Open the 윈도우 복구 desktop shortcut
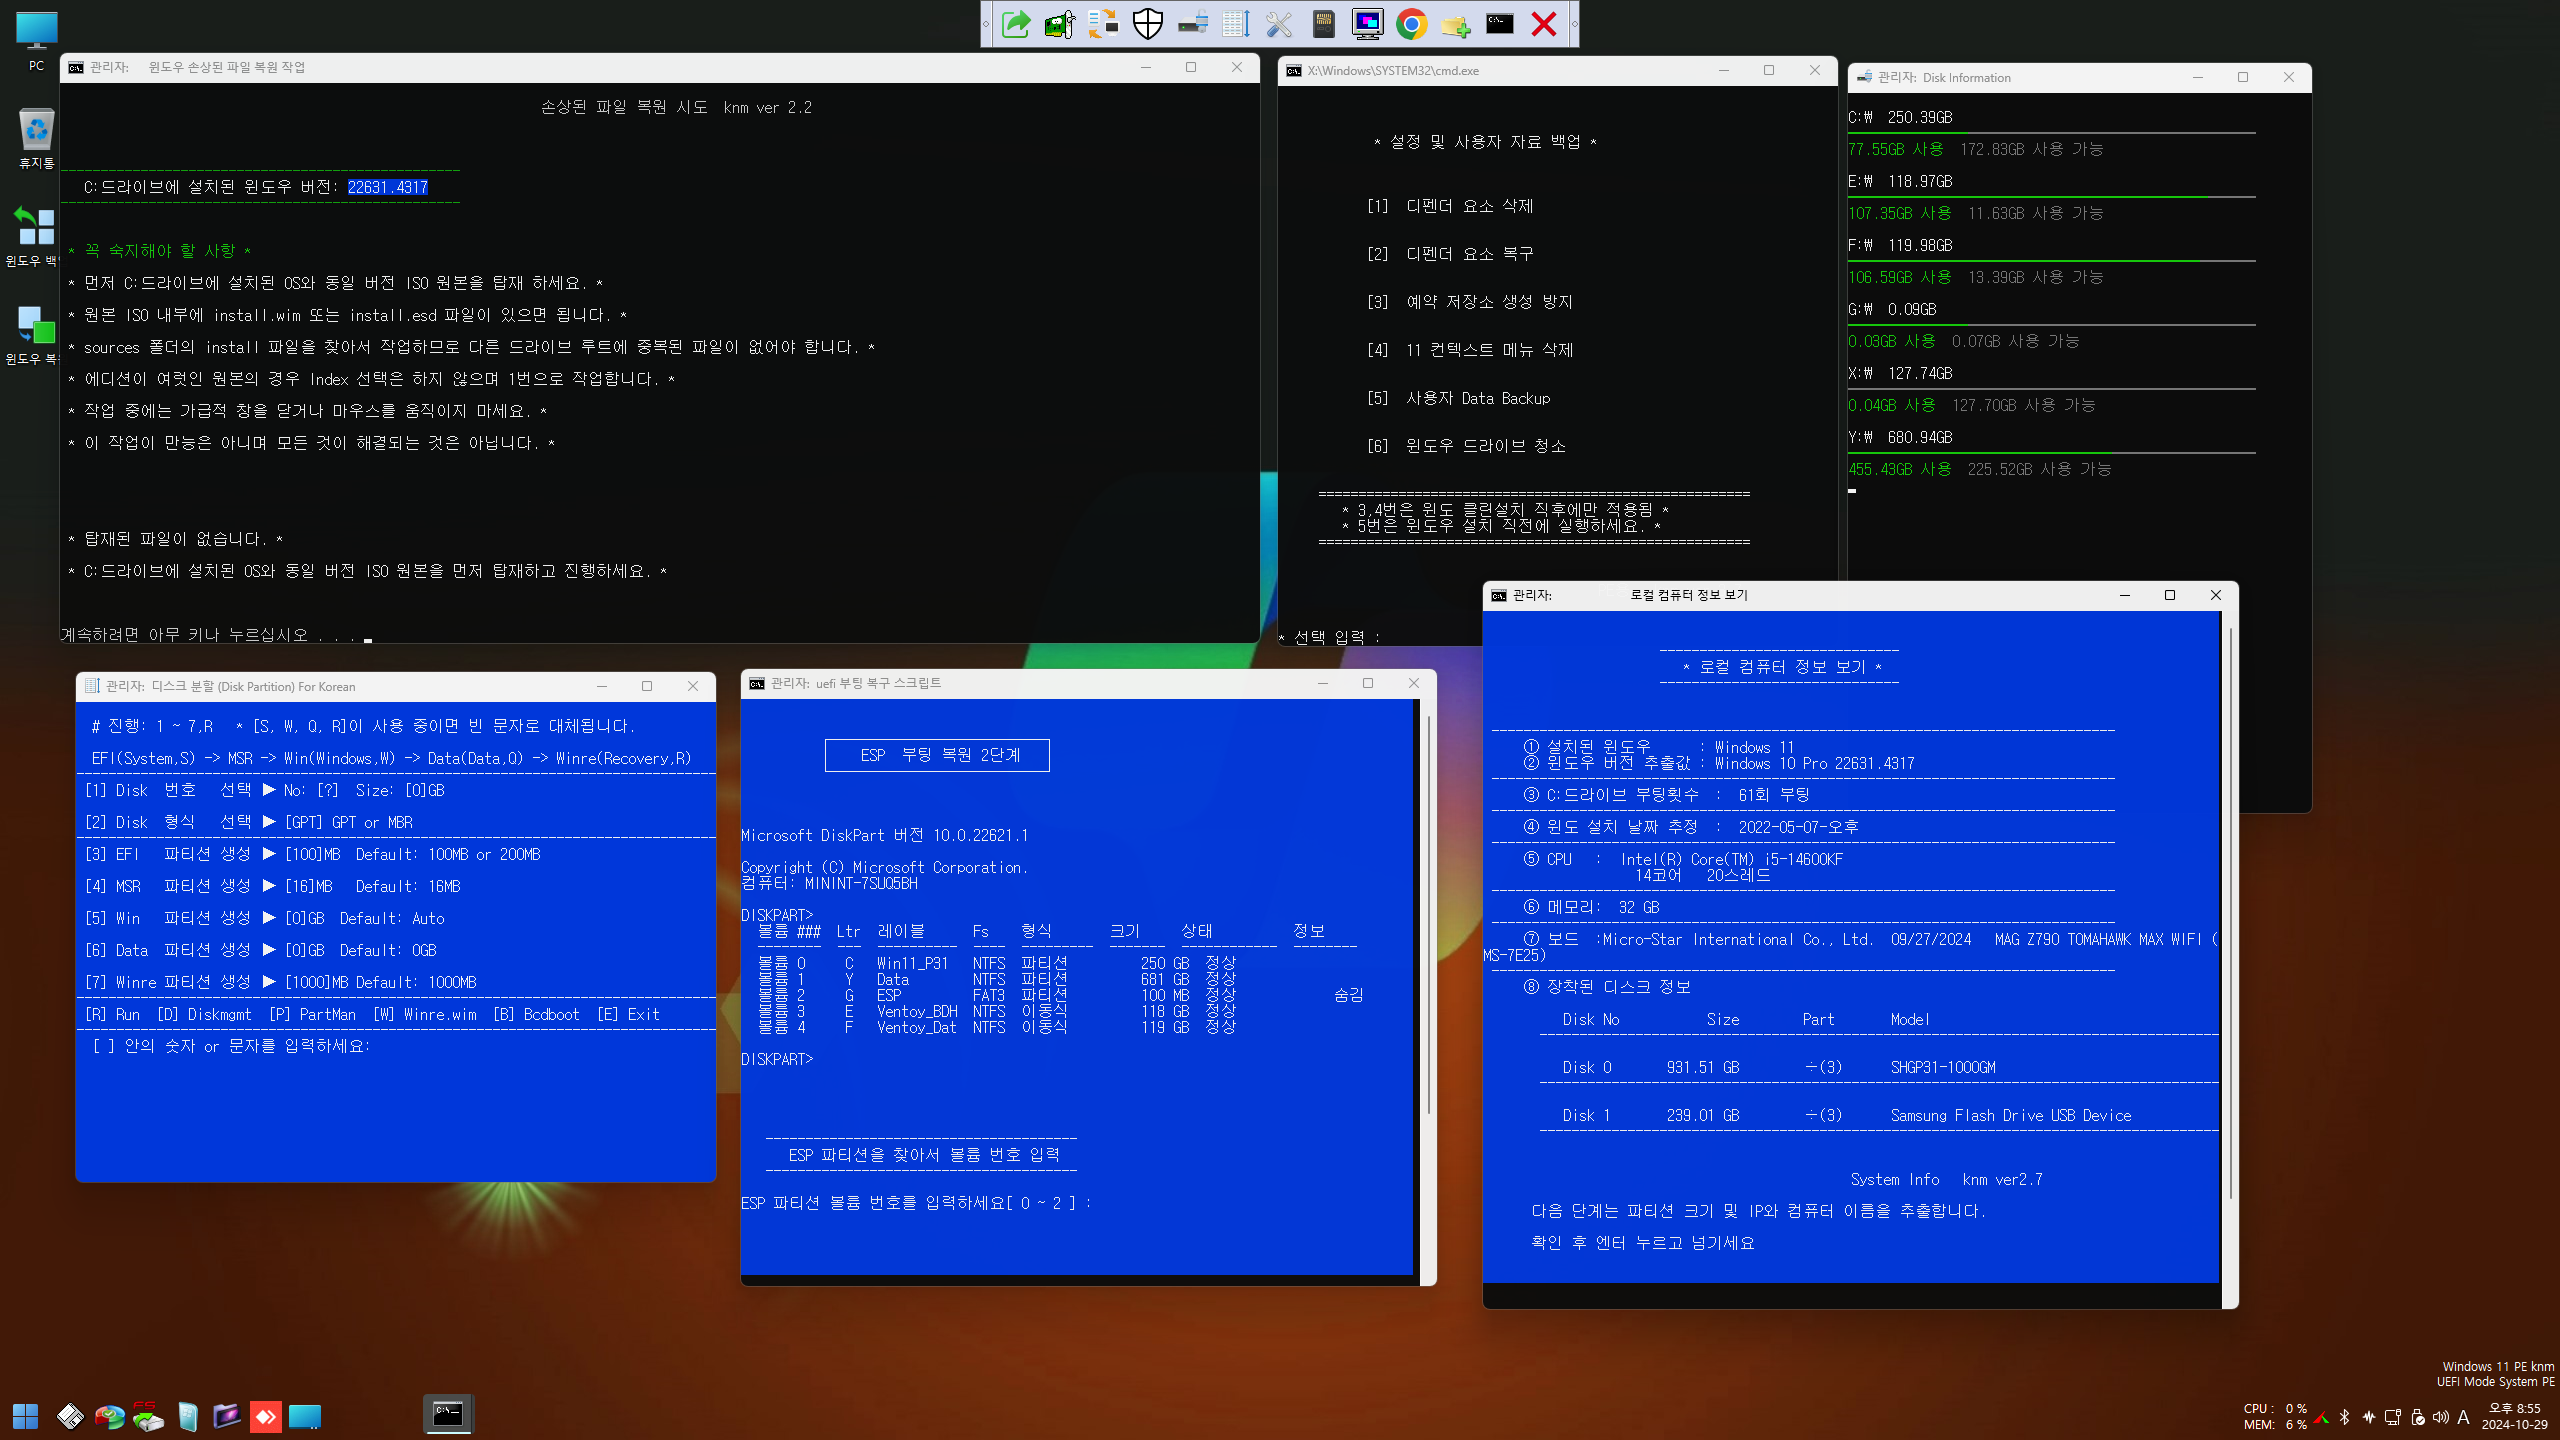The width and height of the screenshot is (2560, 1440). 35,334
